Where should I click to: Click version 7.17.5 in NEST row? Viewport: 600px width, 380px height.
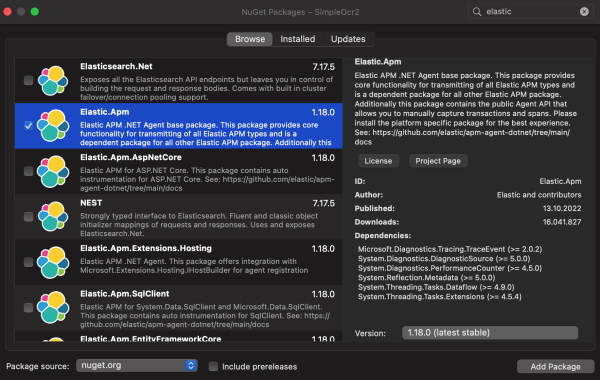click(323, 203)
